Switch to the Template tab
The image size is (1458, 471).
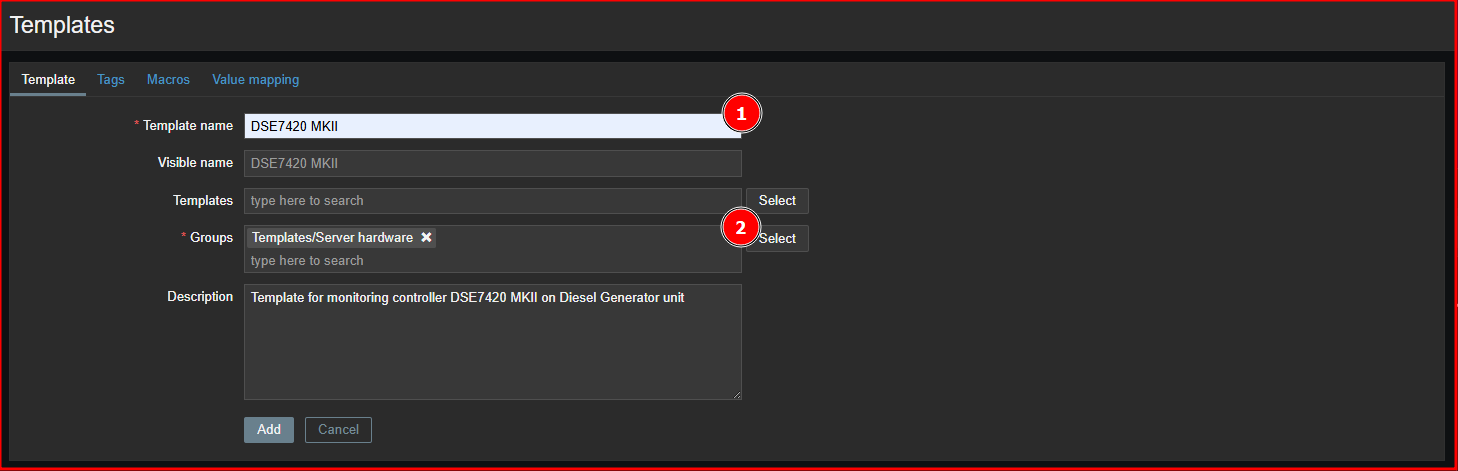48,80
